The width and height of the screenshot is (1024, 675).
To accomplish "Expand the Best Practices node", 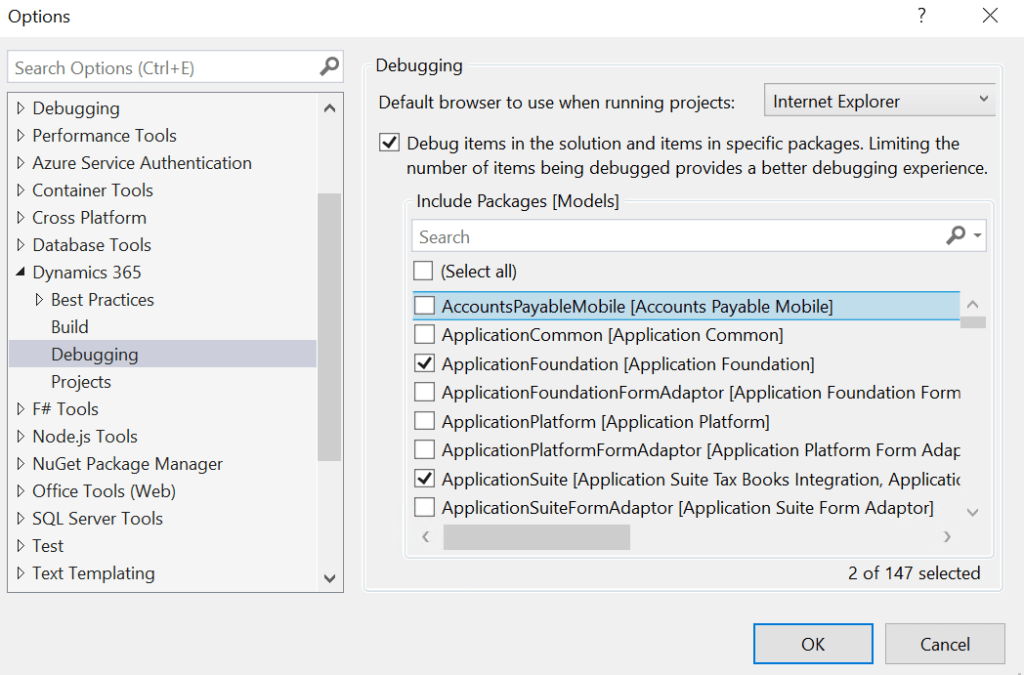I will [x=40, y=300].
